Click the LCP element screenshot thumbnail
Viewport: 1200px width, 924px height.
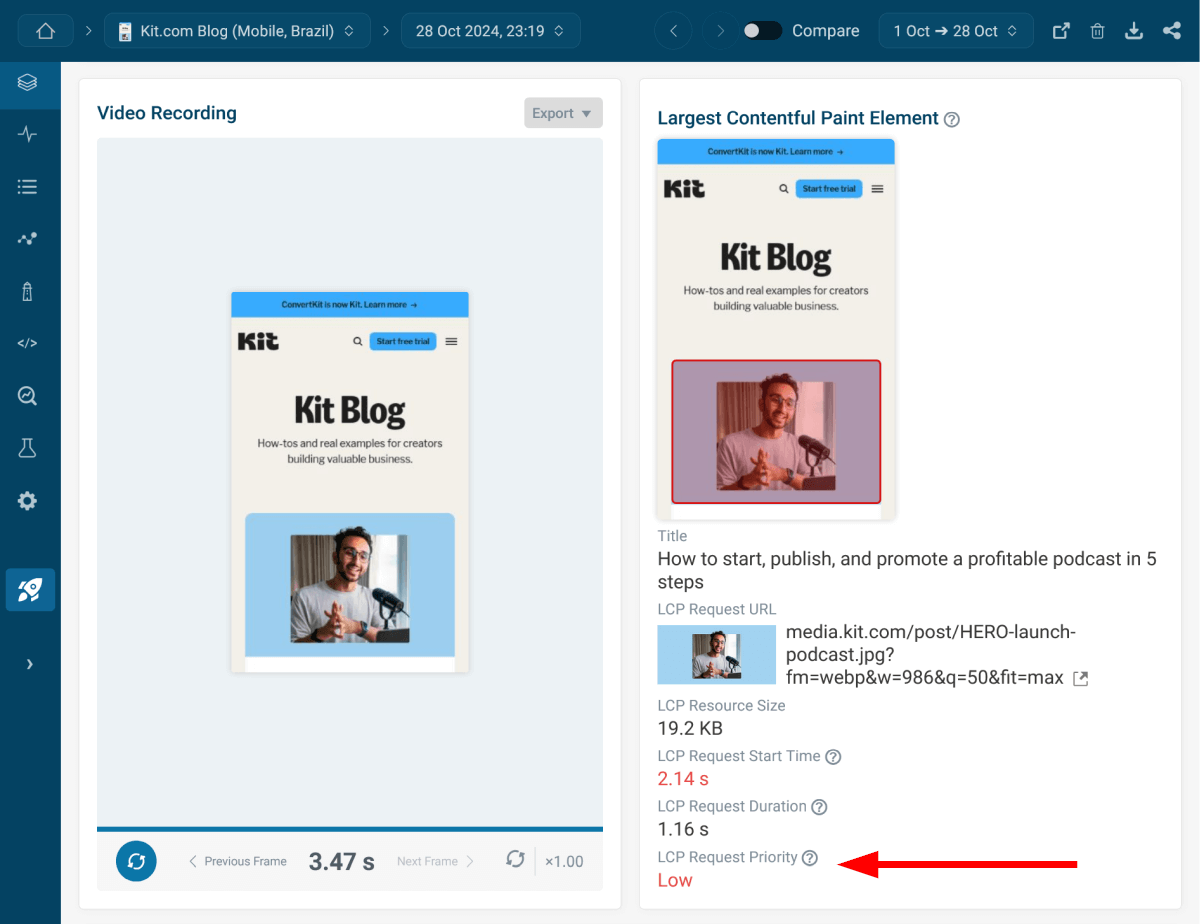pos(776,329)
